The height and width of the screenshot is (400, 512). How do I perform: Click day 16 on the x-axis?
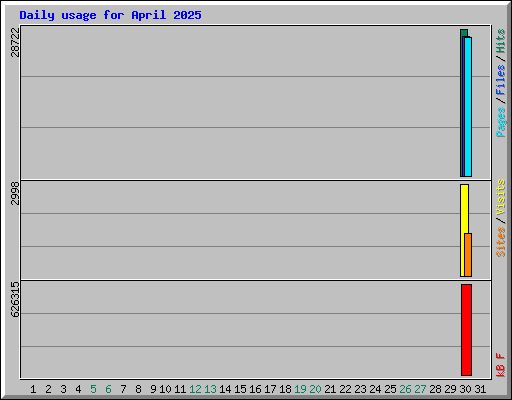[x=255, y=389]
